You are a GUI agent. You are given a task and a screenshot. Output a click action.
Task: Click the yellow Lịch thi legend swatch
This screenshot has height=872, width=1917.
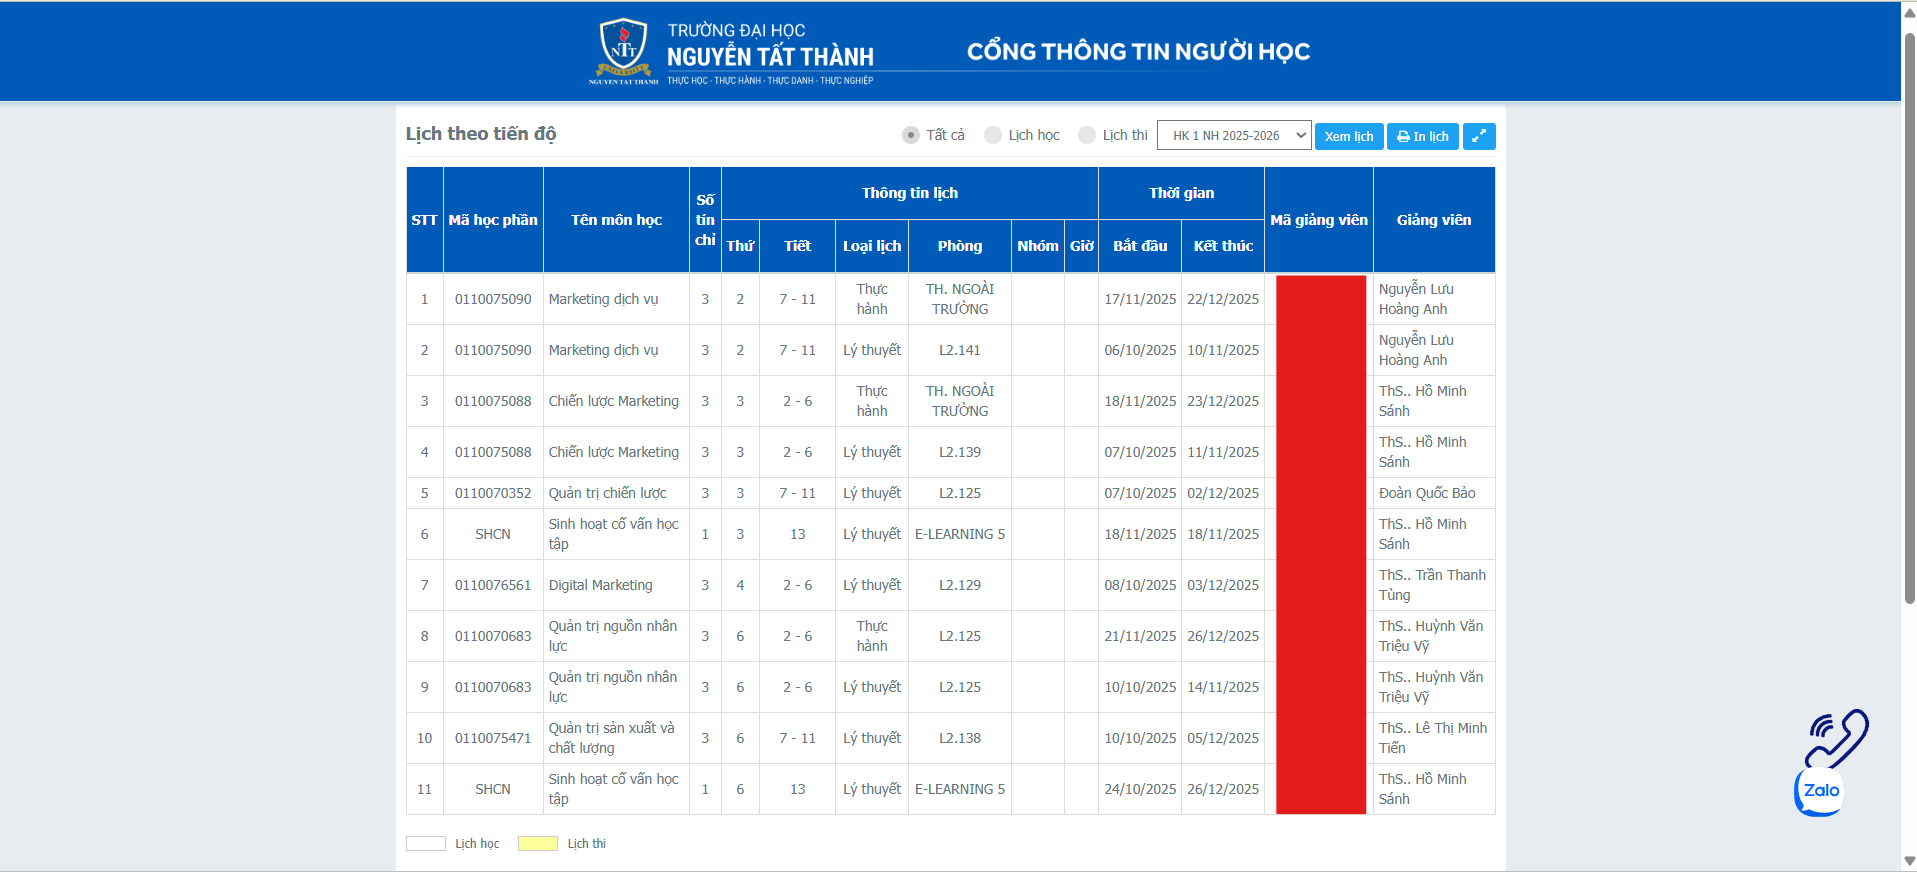(x=538, y=844)
